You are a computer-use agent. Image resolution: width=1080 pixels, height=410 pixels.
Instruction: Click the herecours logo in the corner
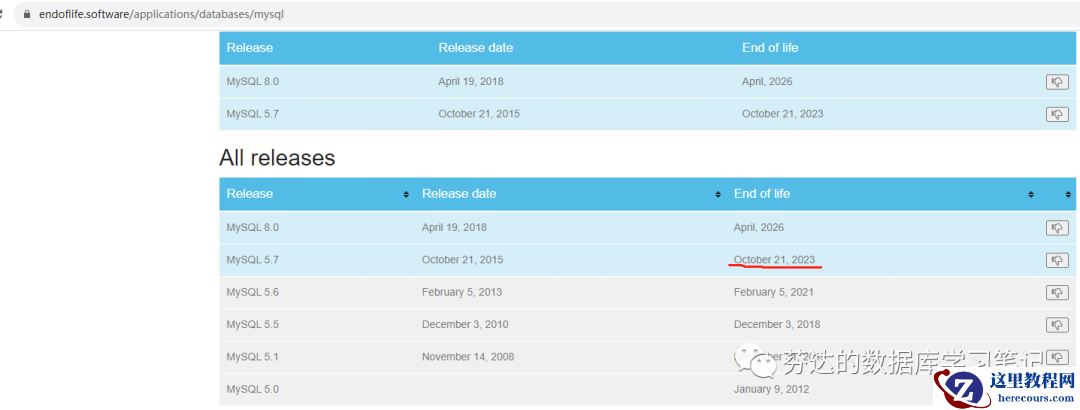1003,388
